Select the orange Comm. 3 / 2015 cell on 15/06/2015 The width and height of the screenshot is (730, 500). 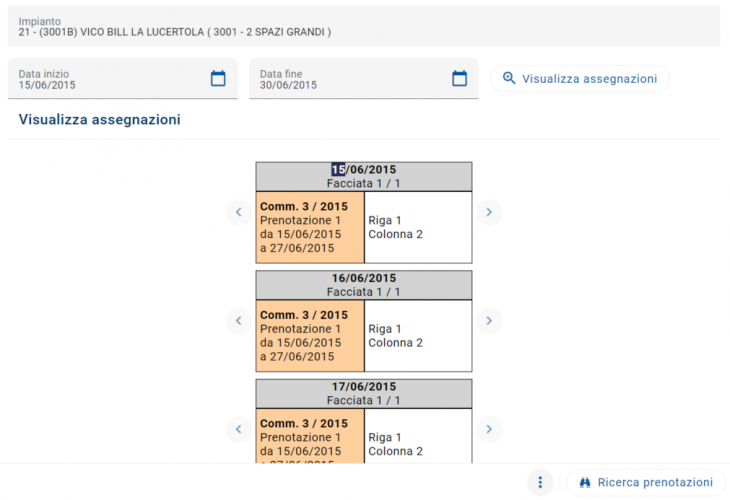click(x=310, y=227)
